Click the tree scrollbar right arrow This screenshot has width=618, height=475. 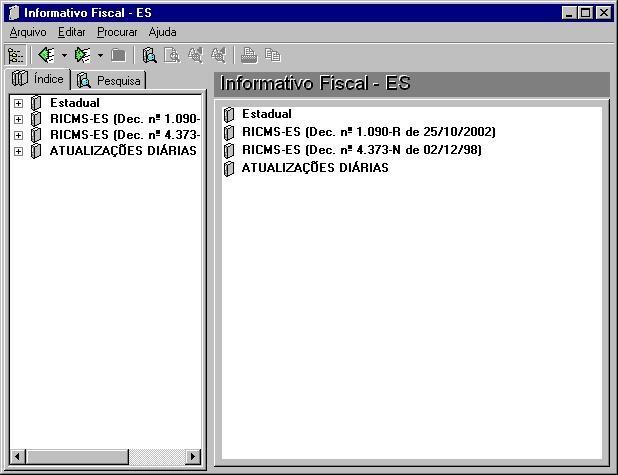click(x=193, y=457)
